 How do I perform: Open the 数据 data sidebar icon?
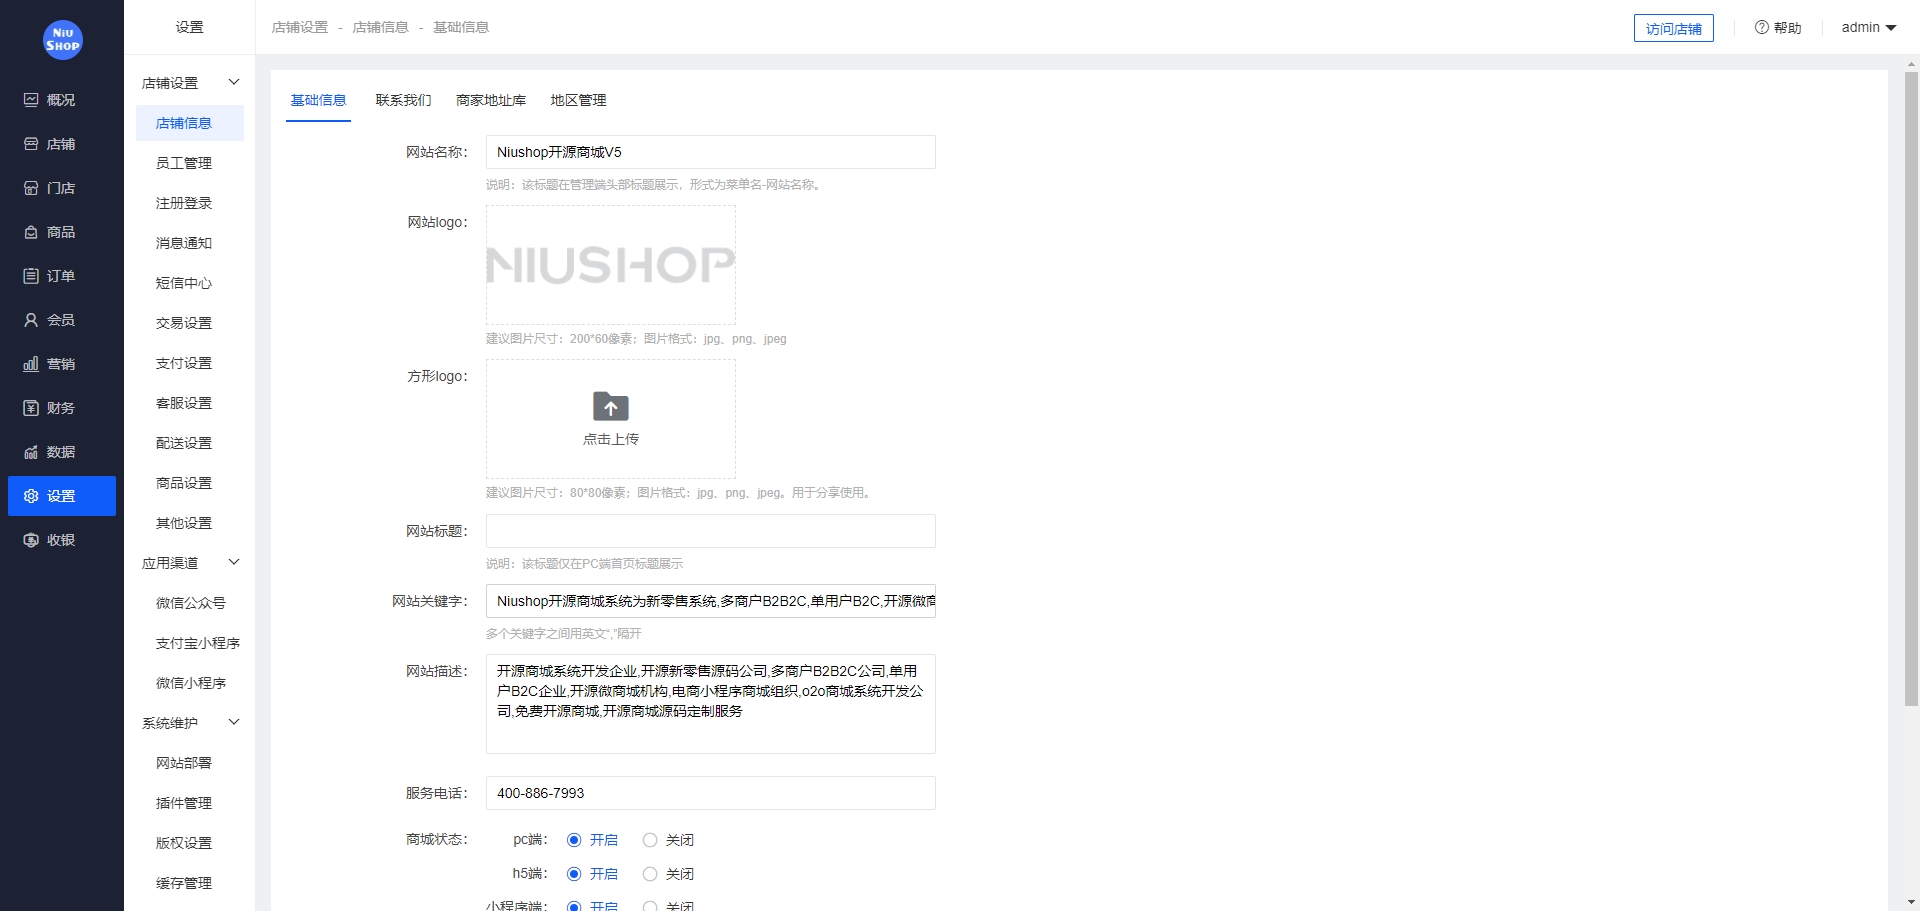31,452
